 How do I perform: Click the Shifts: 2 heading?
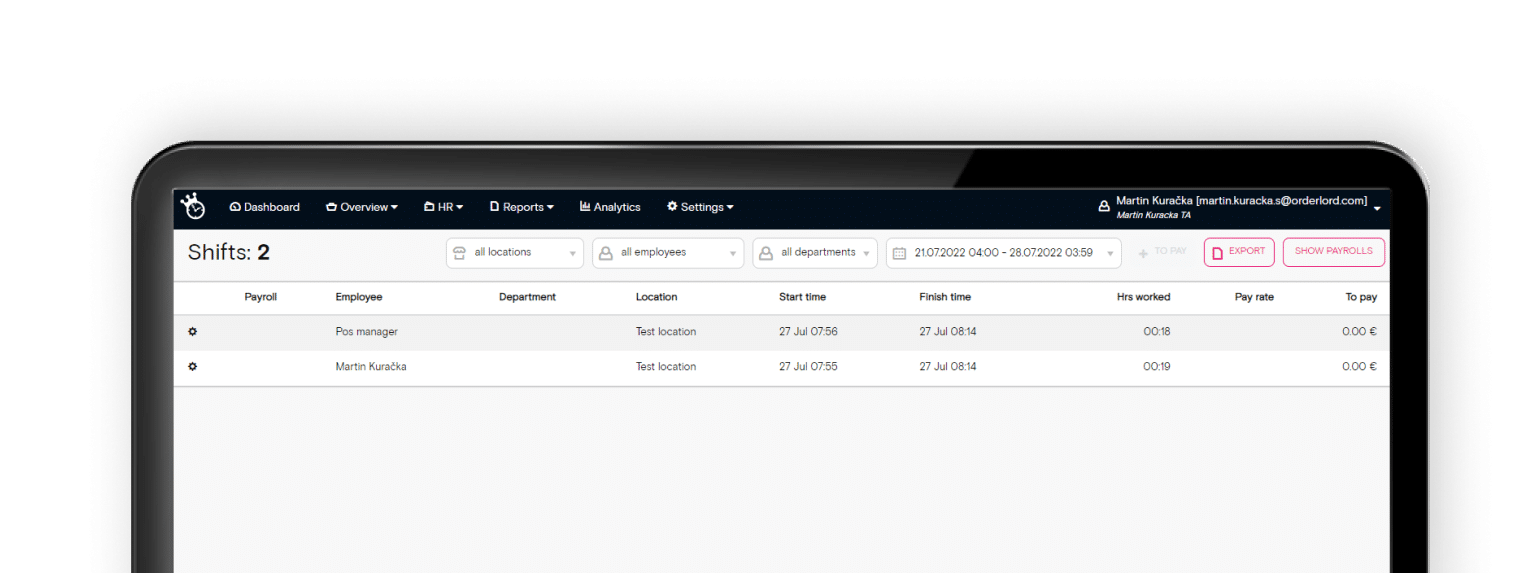[229, 253]
